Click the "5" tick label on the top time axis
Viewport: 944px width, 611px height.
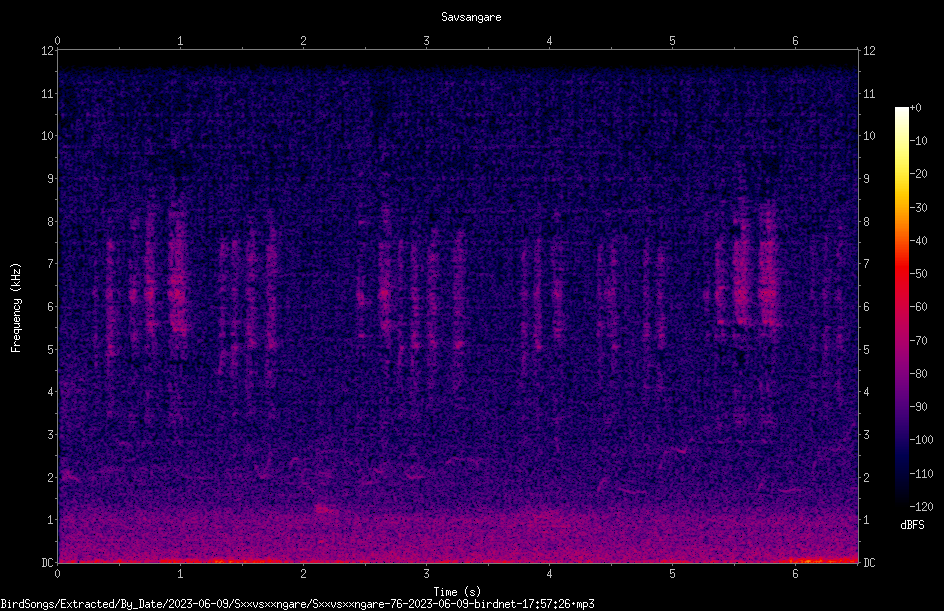(672, 41)
